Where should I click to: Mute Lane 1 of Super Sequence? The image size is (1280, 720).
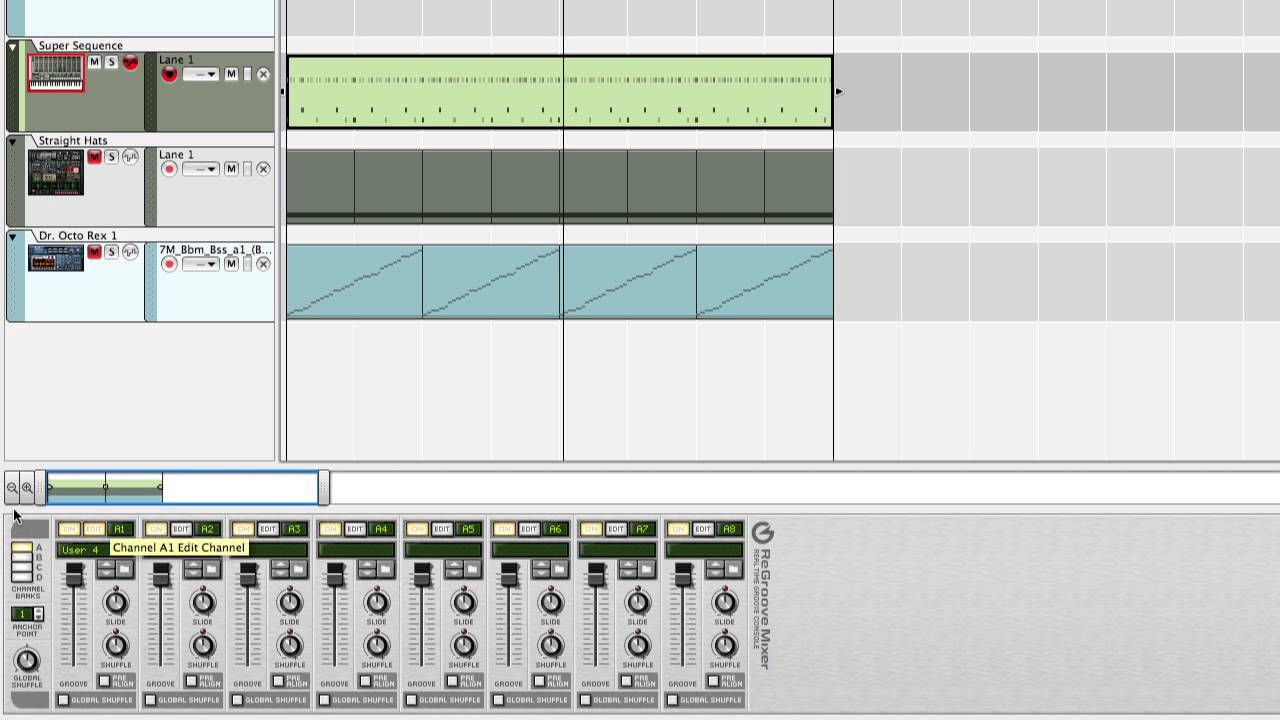[x=231, y=74]
